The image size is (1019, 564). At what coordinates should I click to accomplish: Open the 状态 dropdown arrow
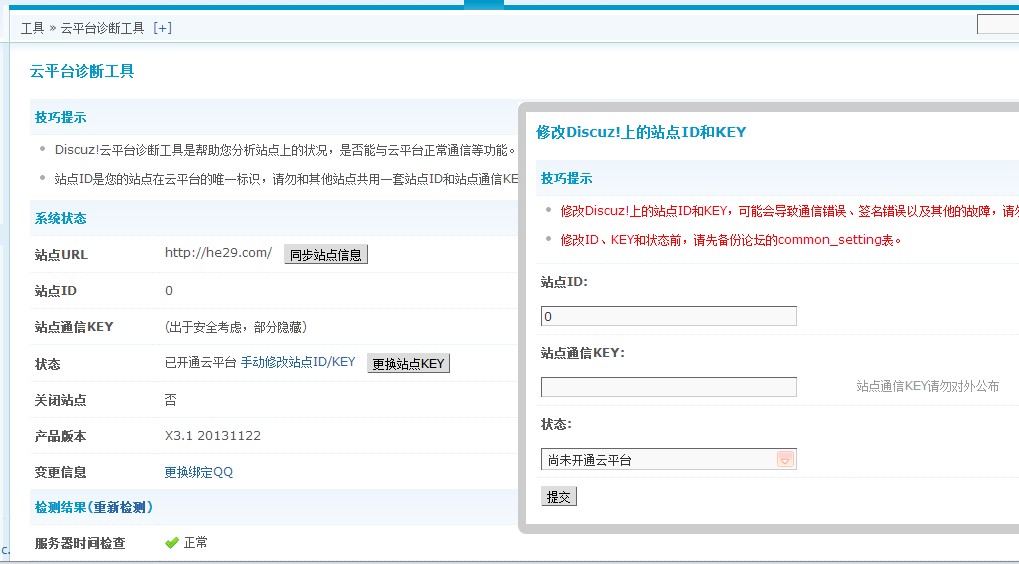[785, 459]
